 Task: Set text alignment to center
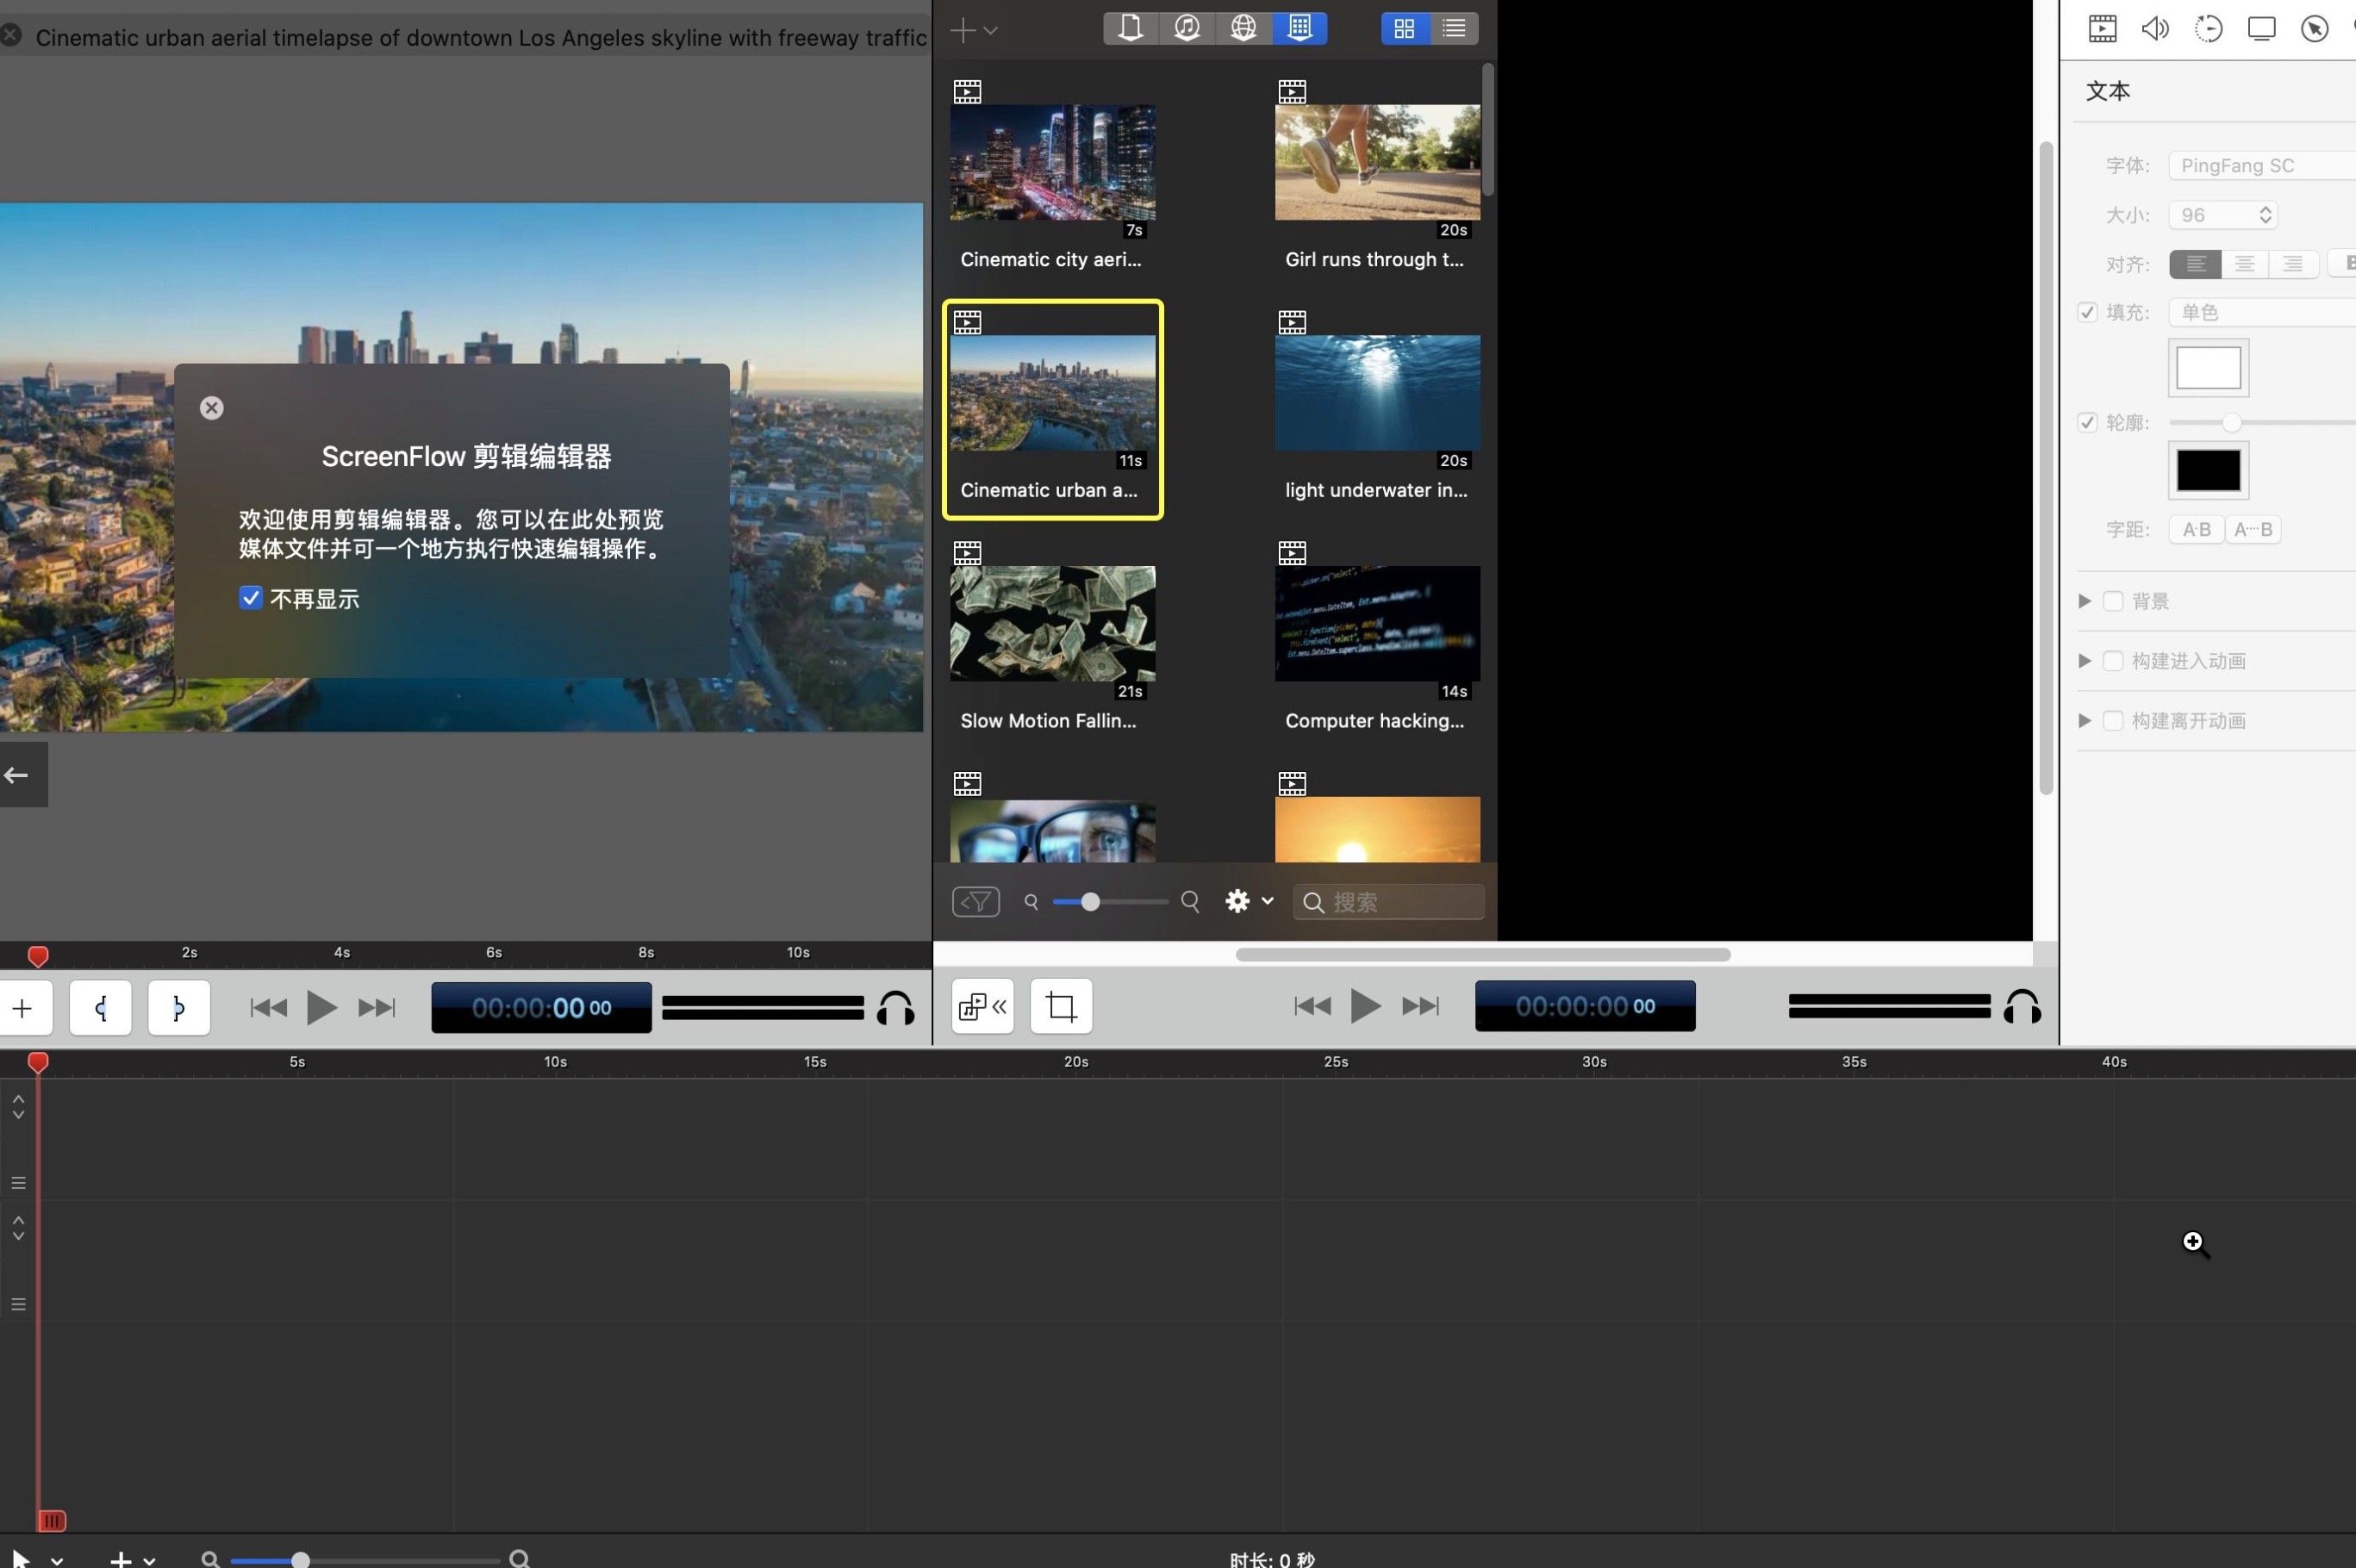pos(2245,263)
